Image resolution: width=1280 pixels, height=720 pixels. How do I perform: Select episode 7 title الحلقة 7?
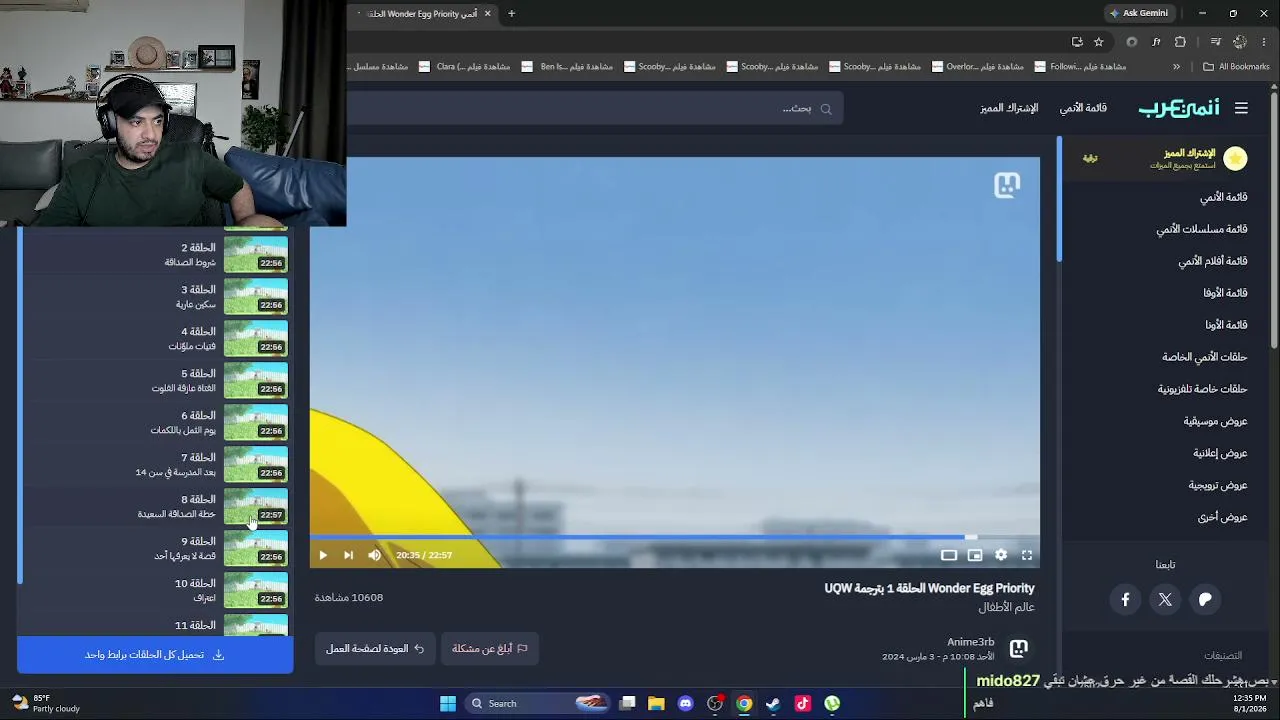coord(198,457)
